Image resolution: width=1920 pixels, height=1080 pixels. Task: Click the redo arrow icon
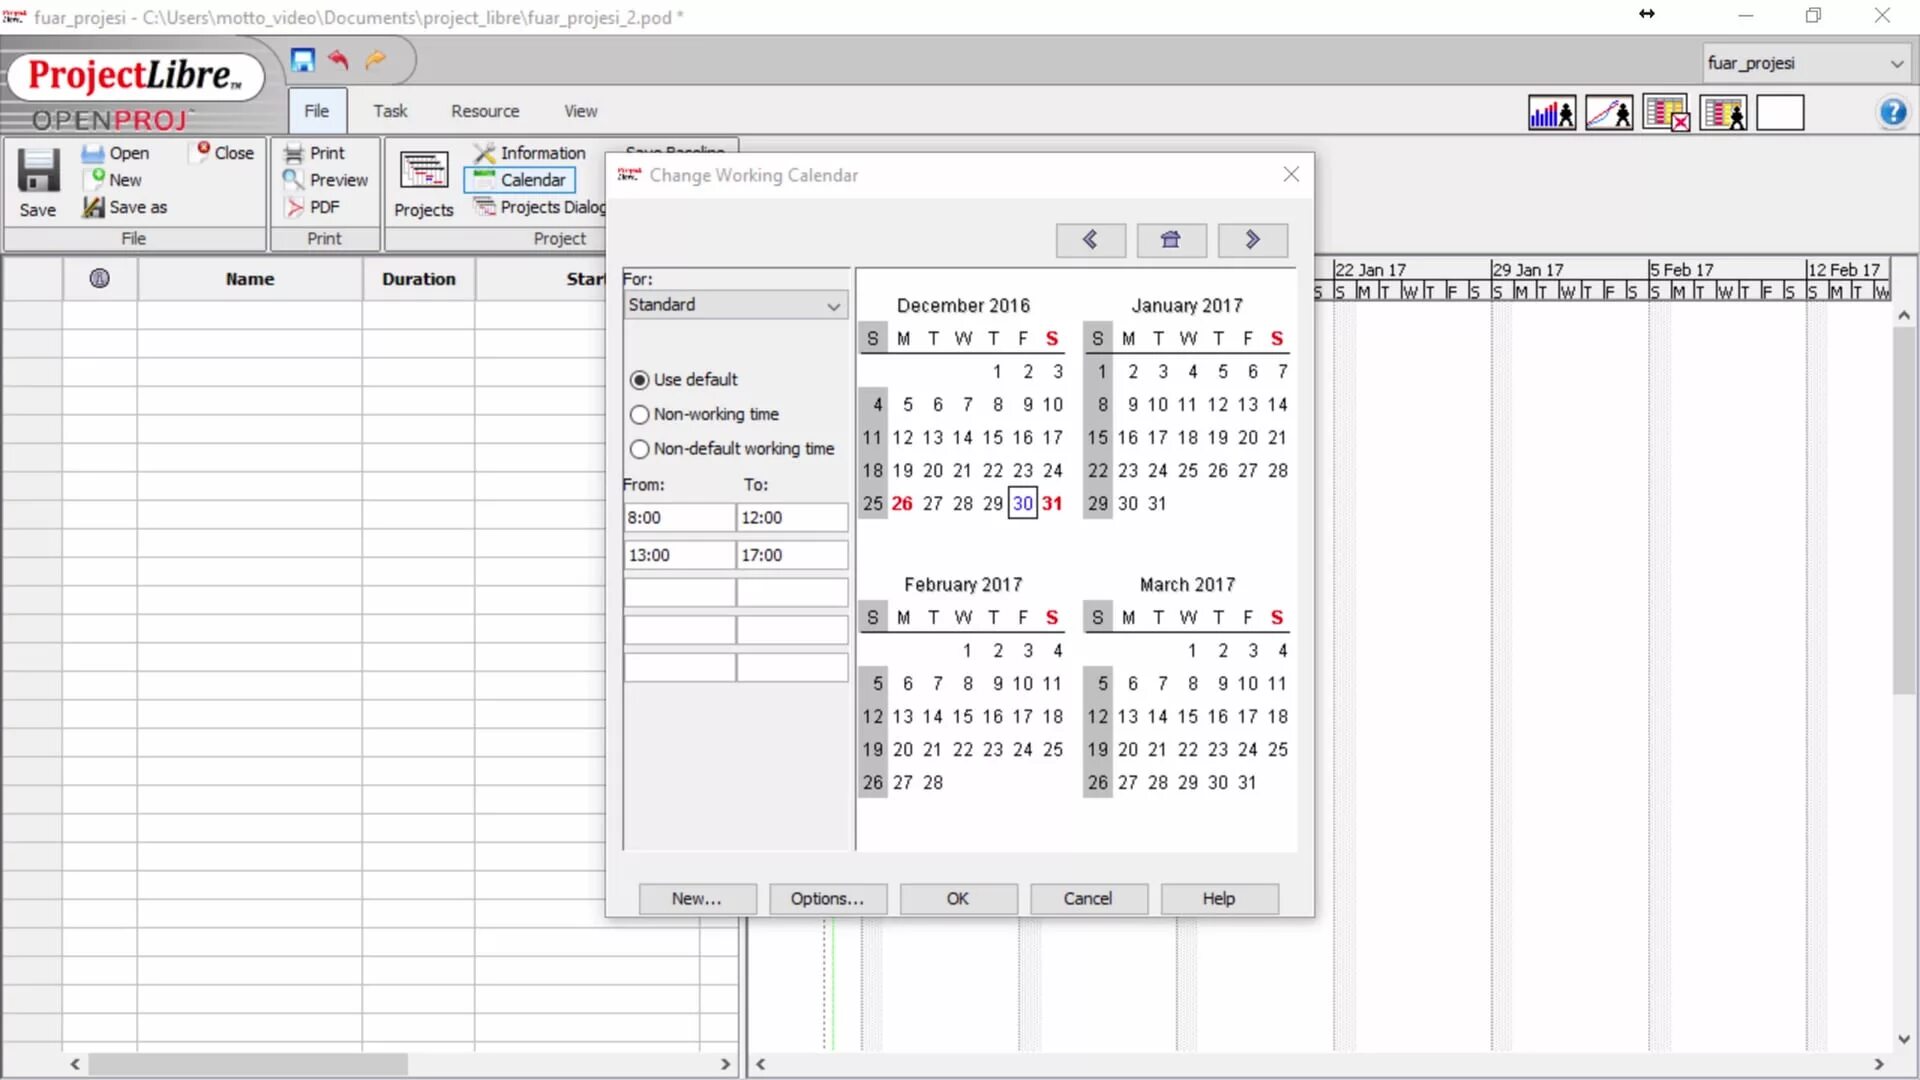coord(375,60)
